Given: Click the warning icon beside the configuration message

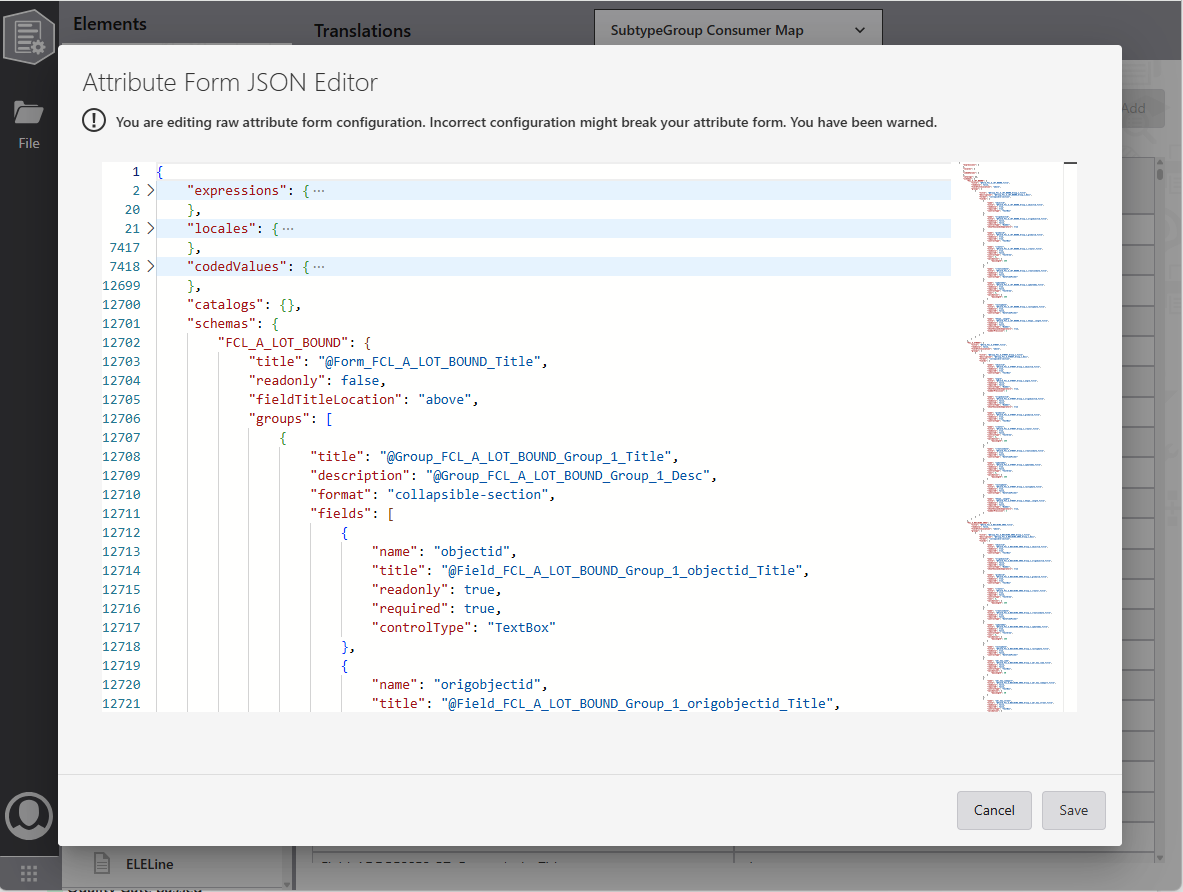Looking at the screenshot, I should pos(93,120).
